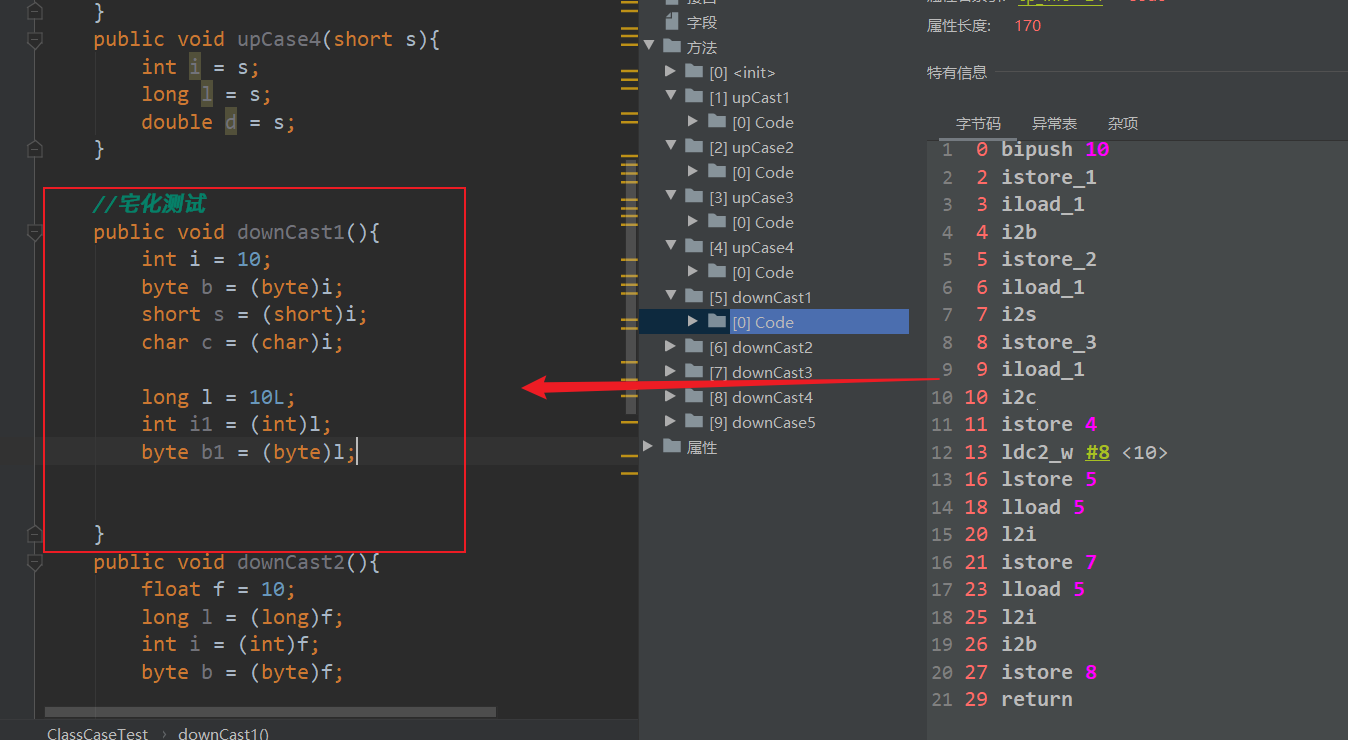The height and width of the screenshot is (740, 1348).
Task: Click the Code folder icon under upCase3
Action: tap(717, 222)
